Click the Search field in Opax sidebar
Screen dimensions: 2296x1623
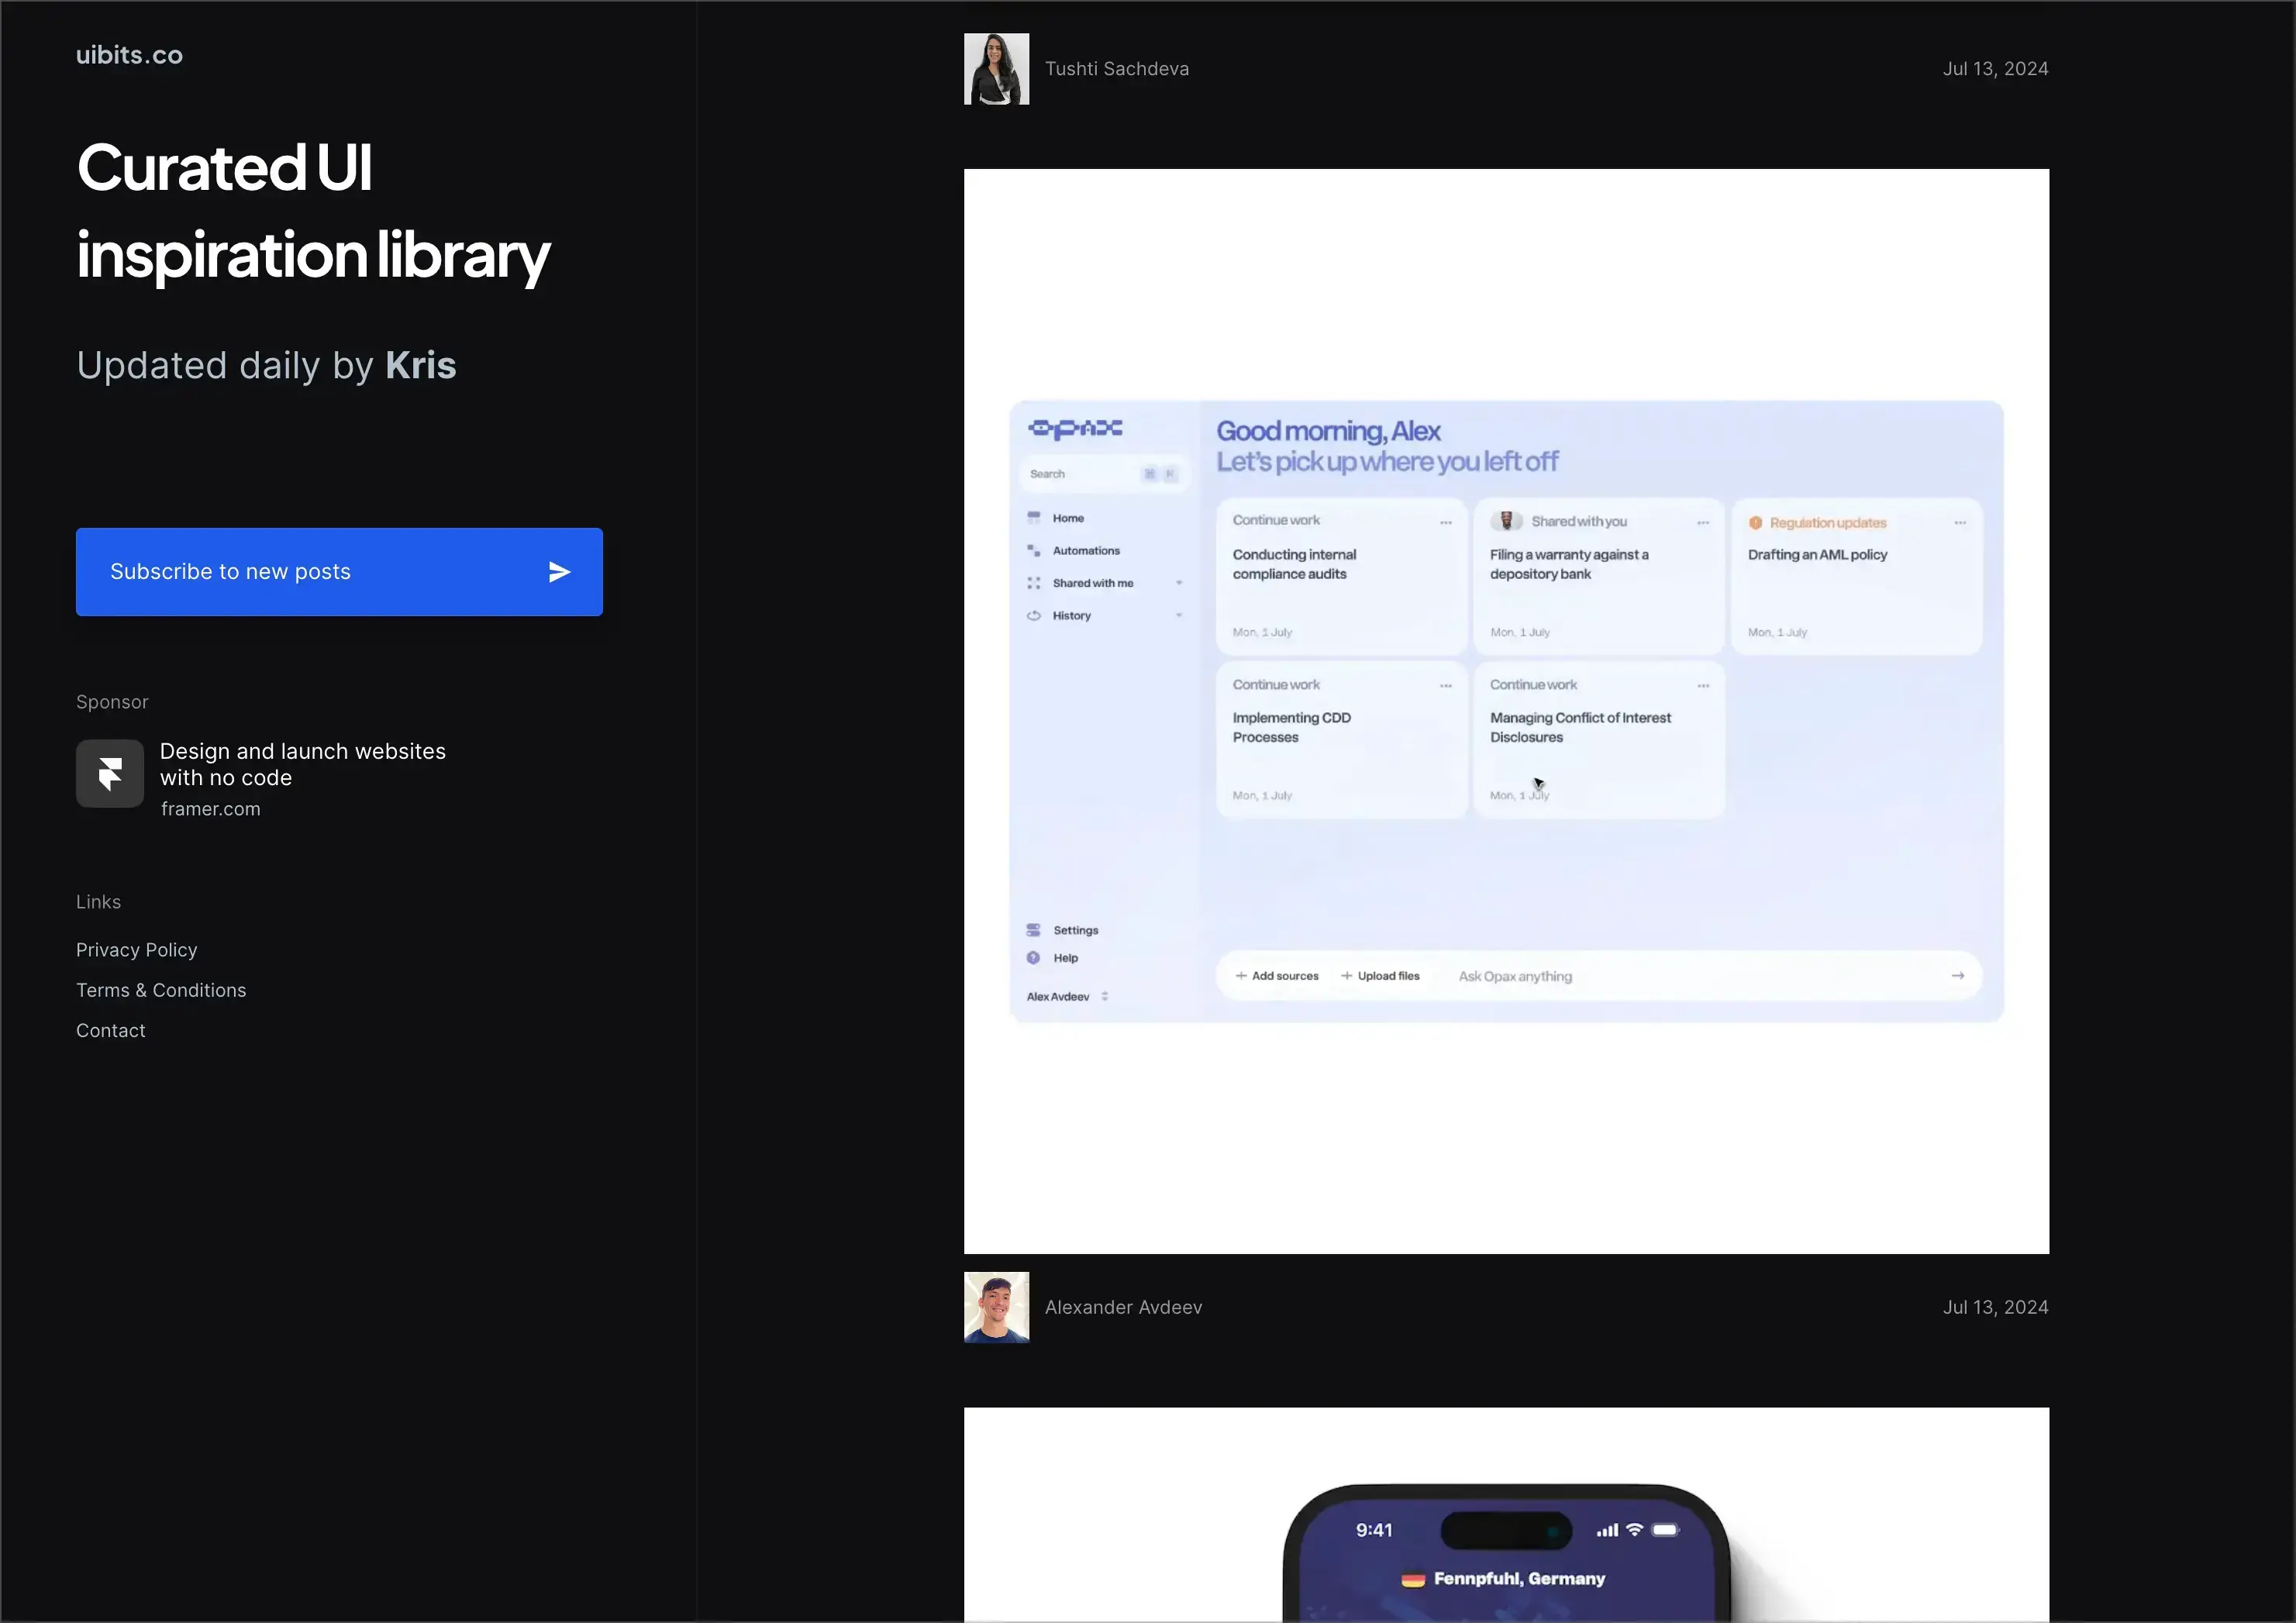point(1104,474)
